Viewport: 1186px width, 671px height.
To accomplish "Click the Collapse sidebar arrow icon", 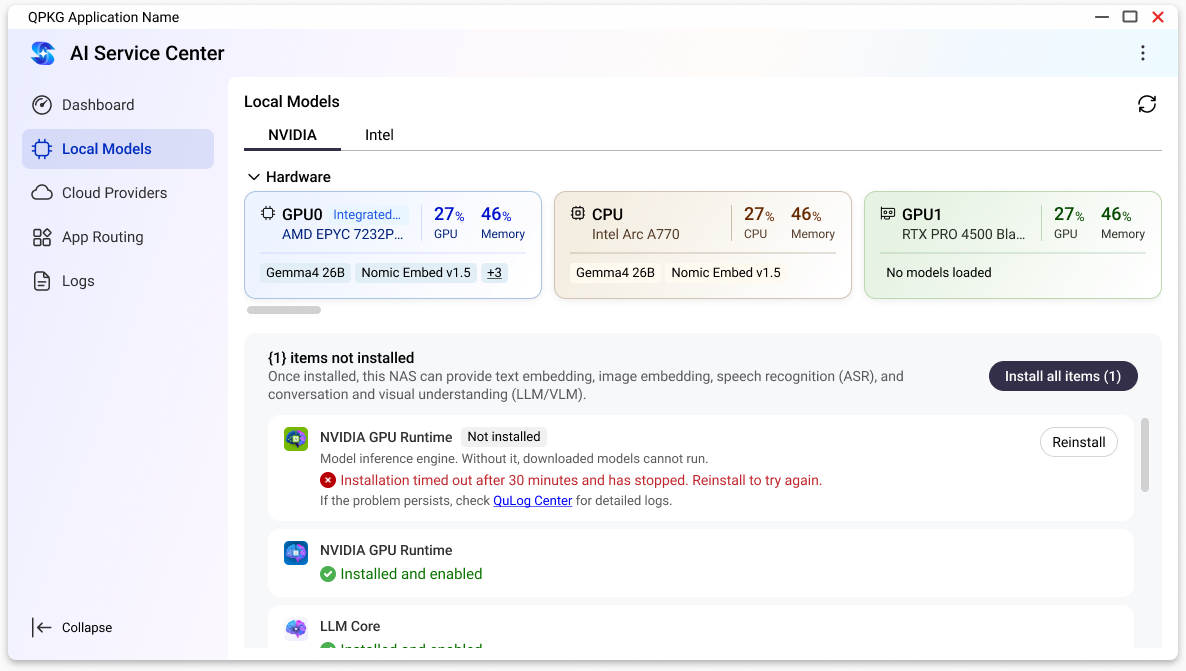I will pos(42,627).
